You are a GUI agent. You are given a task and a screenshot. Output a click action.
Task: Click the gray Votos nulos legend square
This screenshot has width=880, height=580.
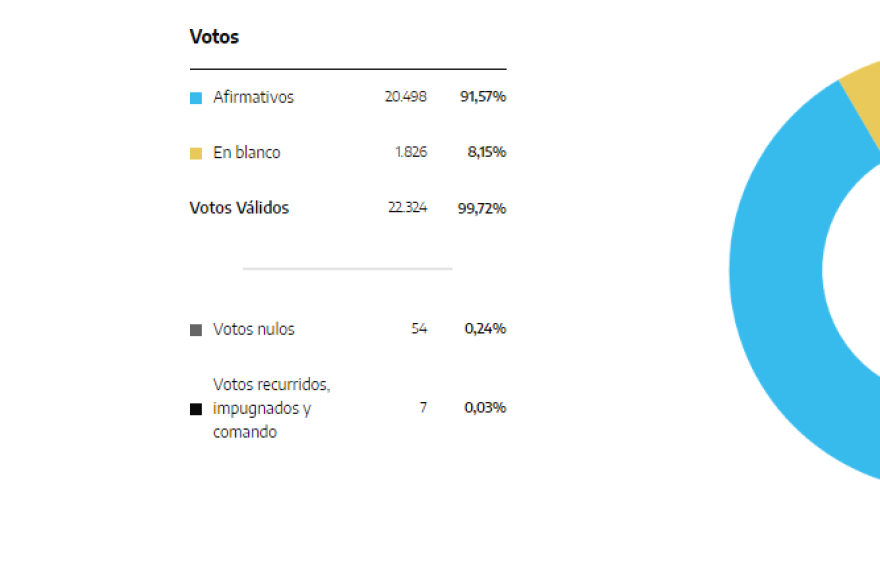click(196, 330)
